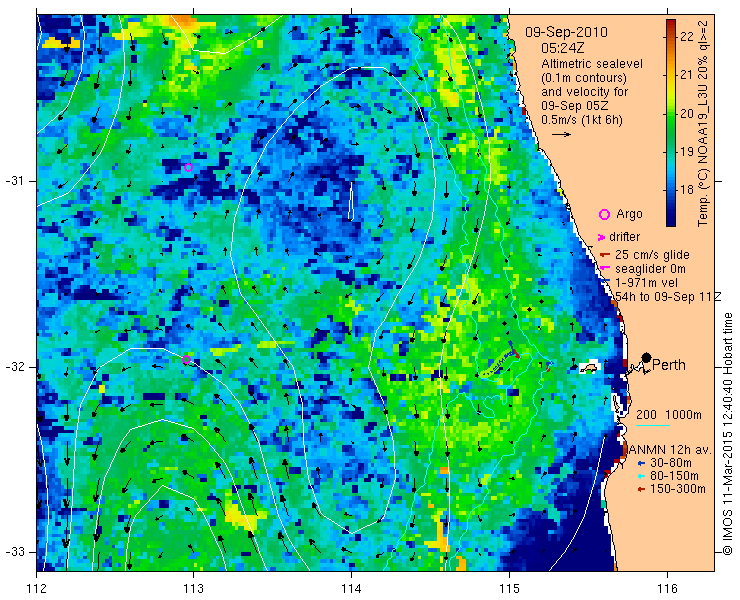Click the cyan 200 1000m bathymetry line sample
This screenshot has width=740, height=600.
click(x=653, y=425)
